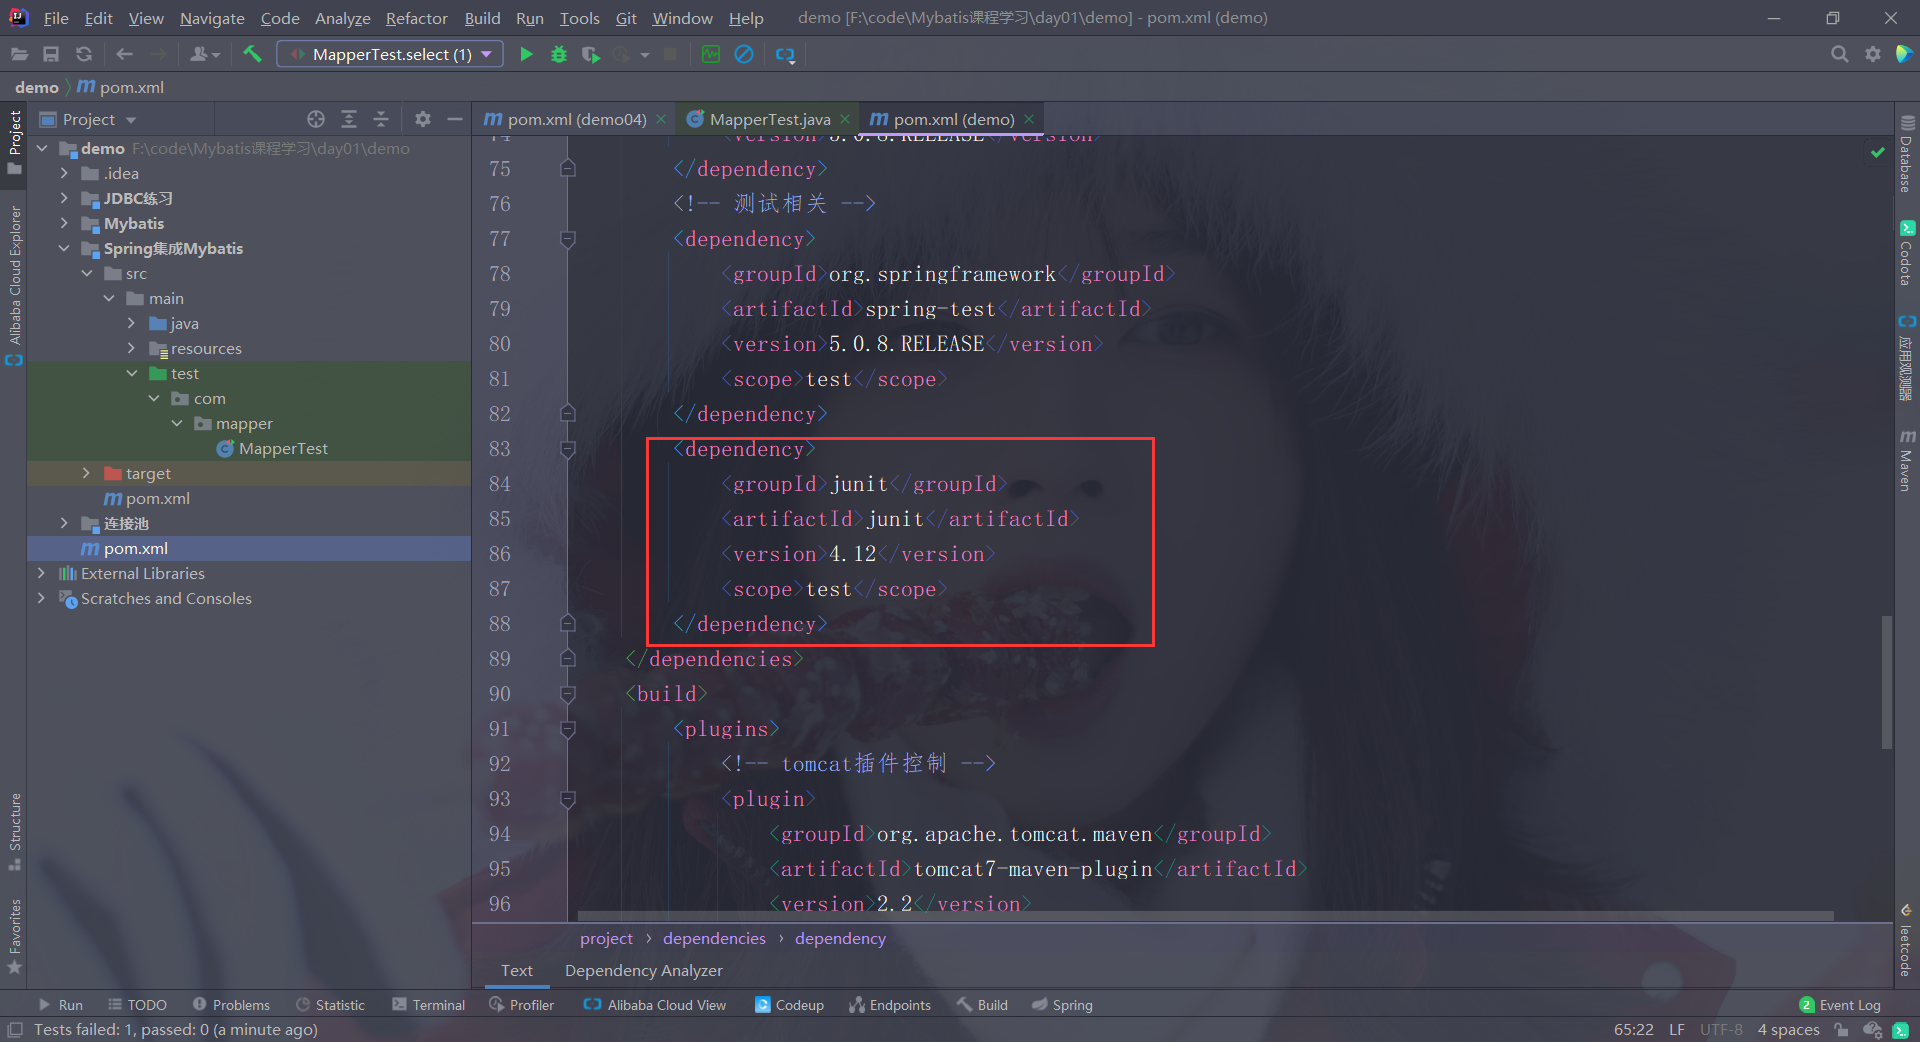1920x1042 pixels.
Task: Fold the junit dependency block at line 83
Action: coord(568,449)
